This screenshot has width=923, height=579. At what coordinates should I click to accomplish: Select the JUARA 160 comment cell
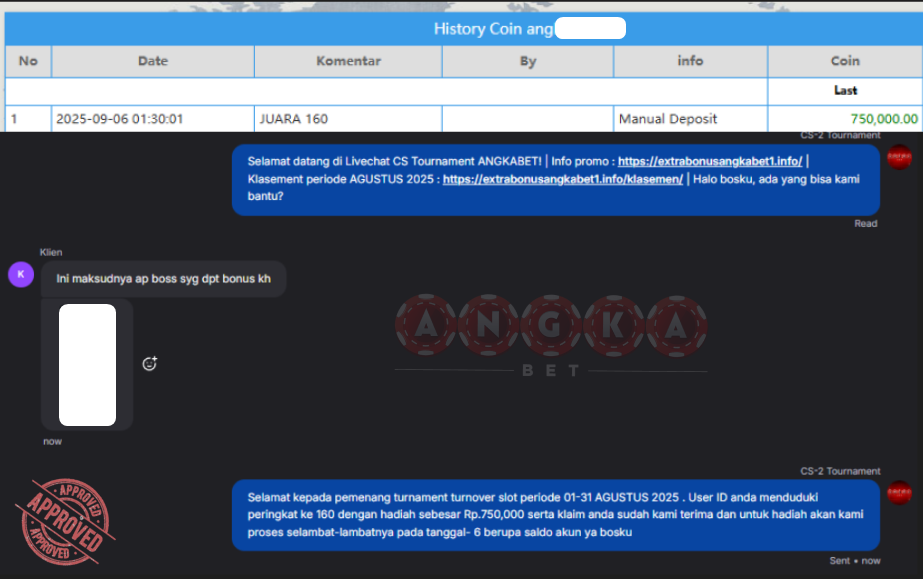coord(348,119)
